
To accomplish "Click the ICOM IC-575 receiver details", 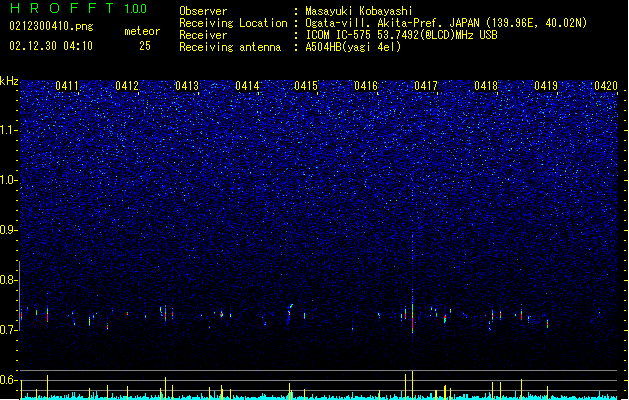I will (401, 35).
